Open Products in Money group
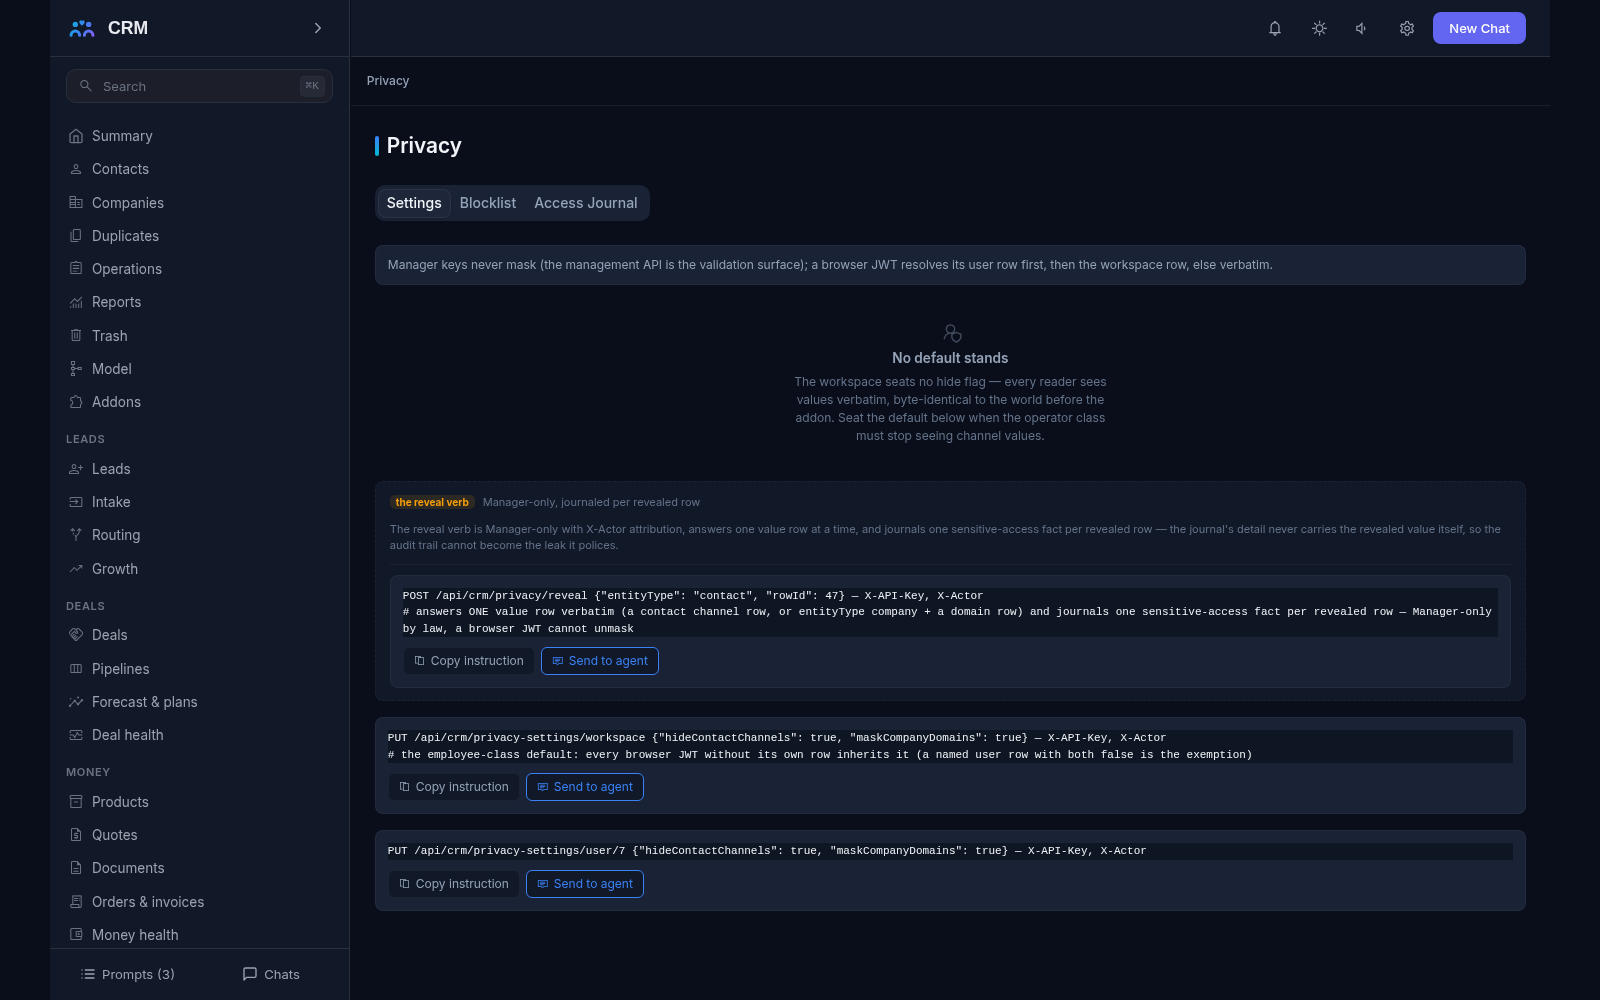1600x1000 pixels. 199,802
